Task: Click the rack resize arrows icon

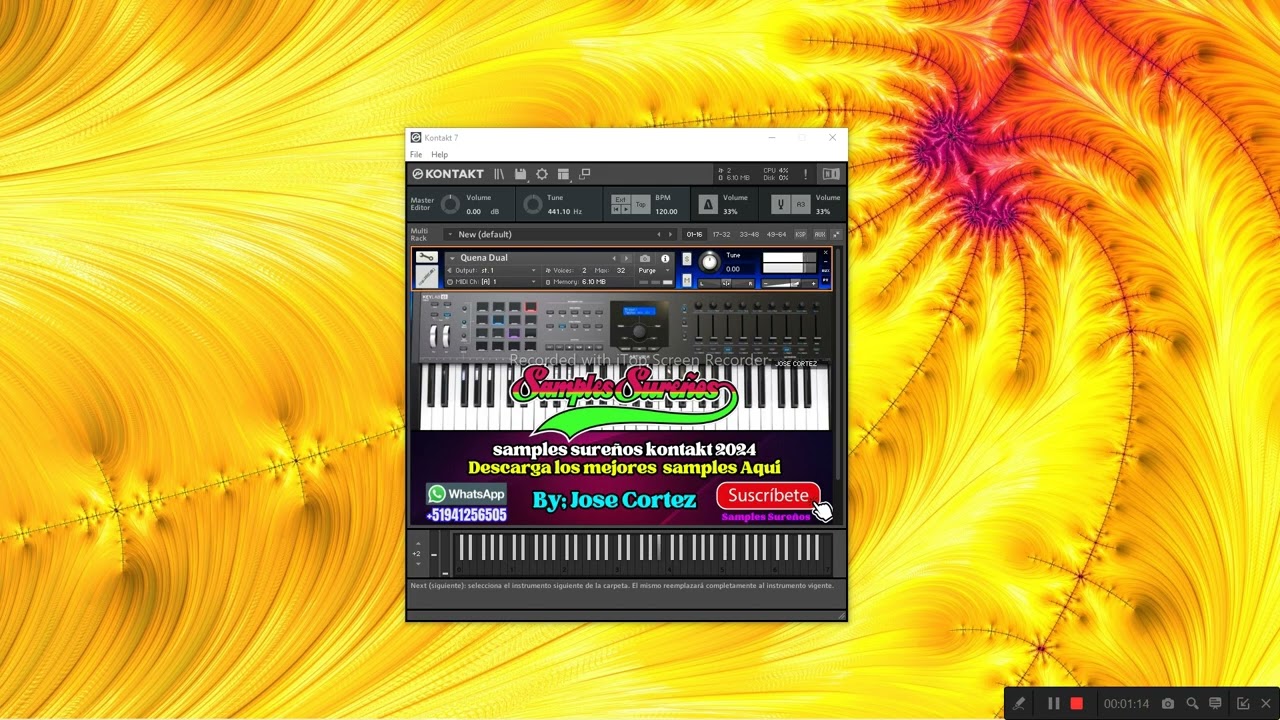Action: [x=837, y=234]
